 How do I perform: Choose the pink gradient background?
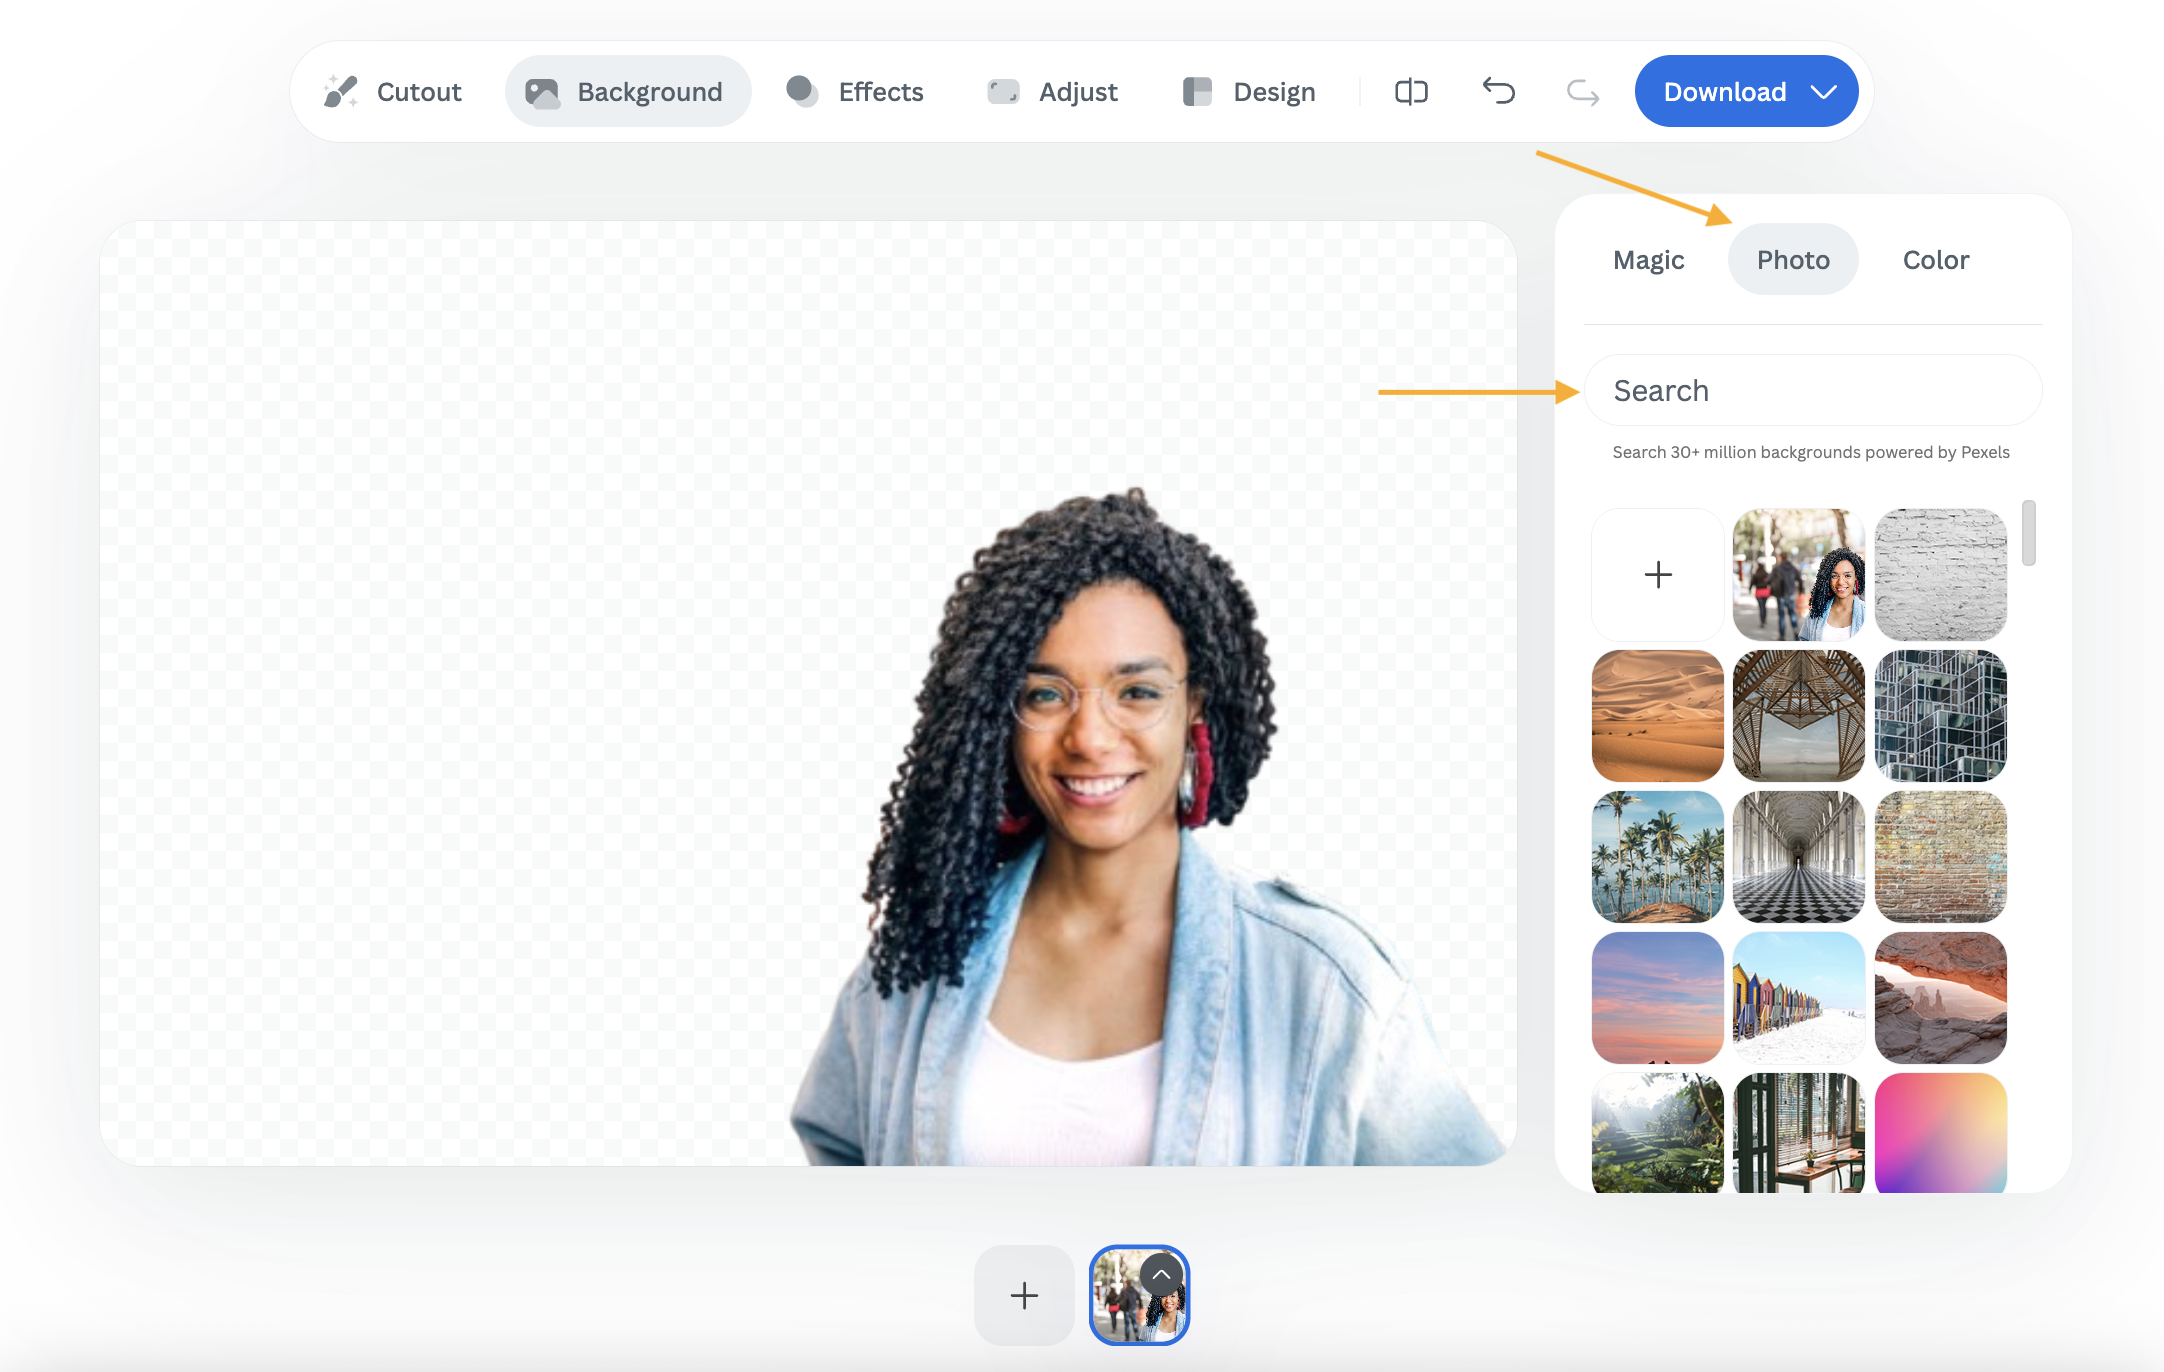pos(1940,1132)
